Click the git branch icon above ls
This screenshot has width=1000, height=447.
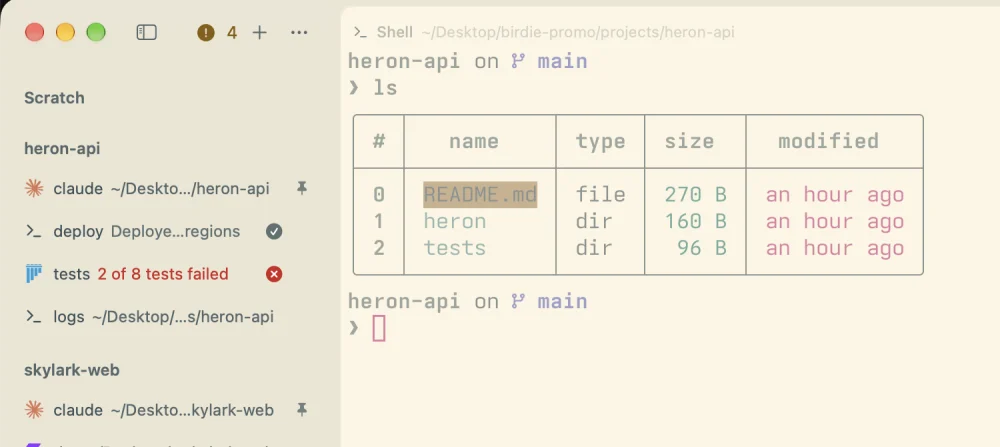518,61
